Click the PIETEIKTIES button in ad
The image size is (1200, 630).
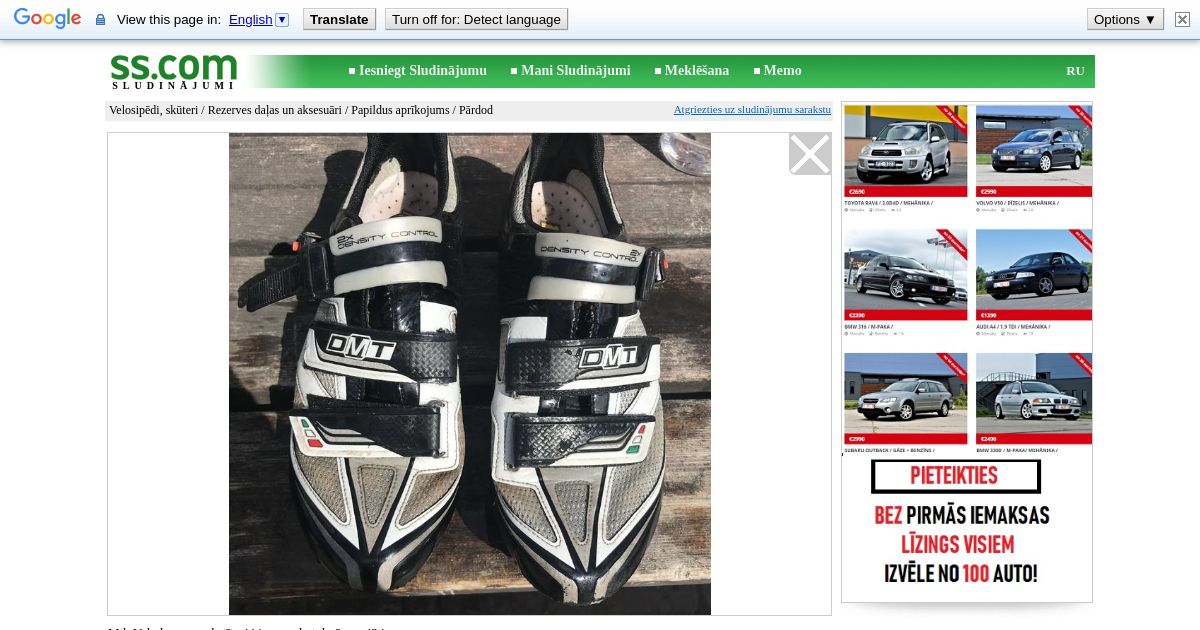coord(955,476)
